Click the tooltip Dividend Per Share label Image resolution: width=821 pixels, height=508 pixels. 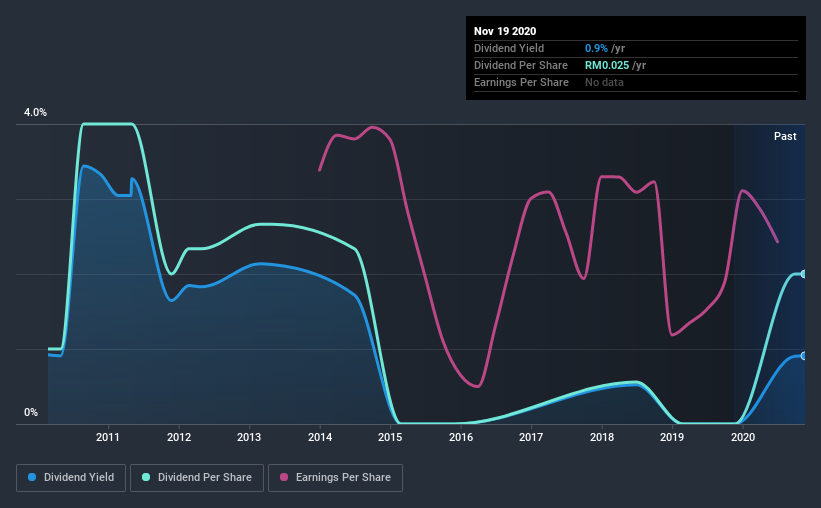click(520, 65)
